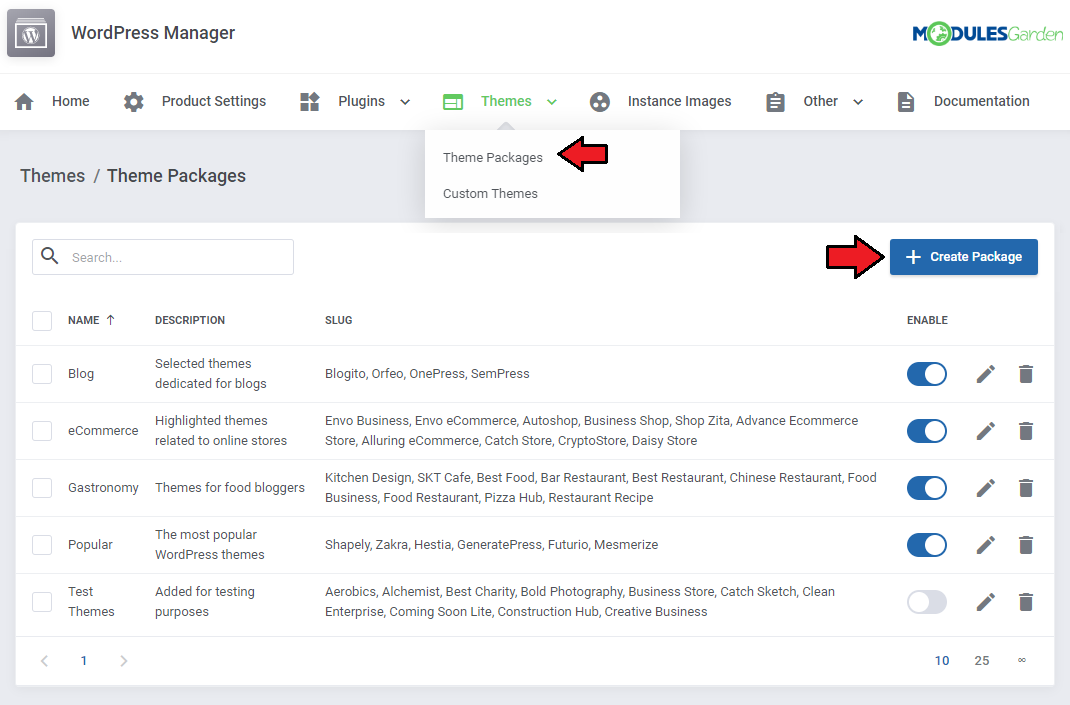Tick the Gastronomy row checkbox
The height and width of the screenshot is (705, 1070).
(42, 488)
